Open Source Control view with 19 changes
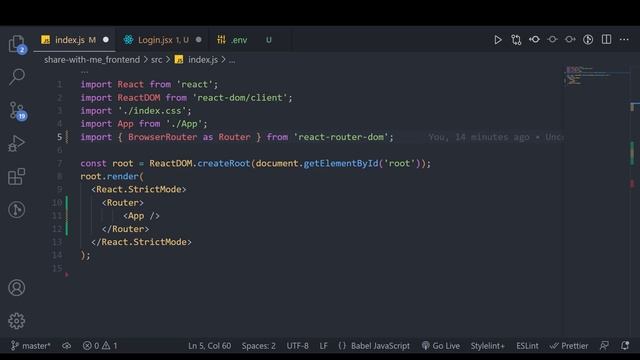Image resolution: width=640 pixels, height=360 pixels. coord(17,110)
